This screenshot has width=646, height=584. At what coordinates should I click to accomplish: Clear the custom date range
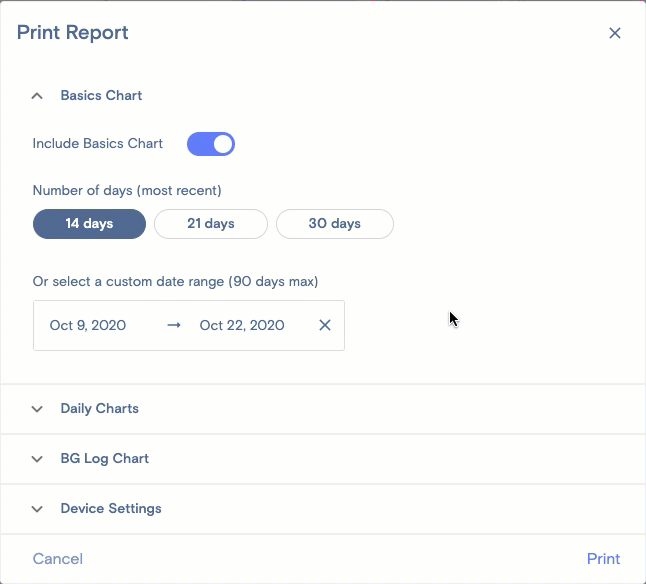point(325,325)
